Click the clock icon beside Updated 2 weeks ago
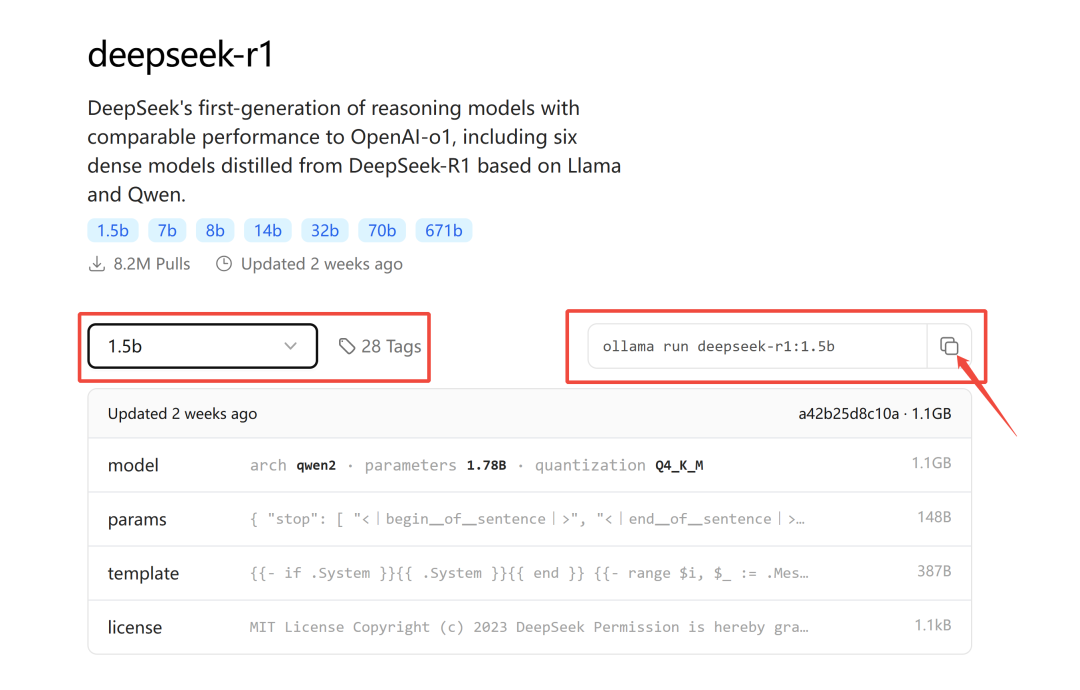 pos(224,264)
